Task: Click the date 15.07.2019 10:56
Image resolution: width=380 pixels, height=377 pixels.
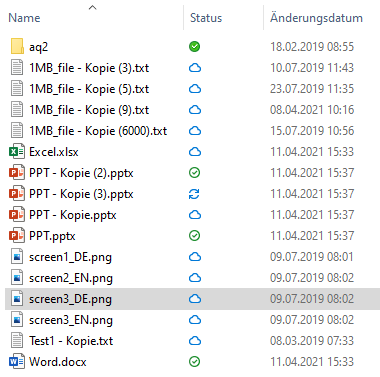Action: [312, 131]
